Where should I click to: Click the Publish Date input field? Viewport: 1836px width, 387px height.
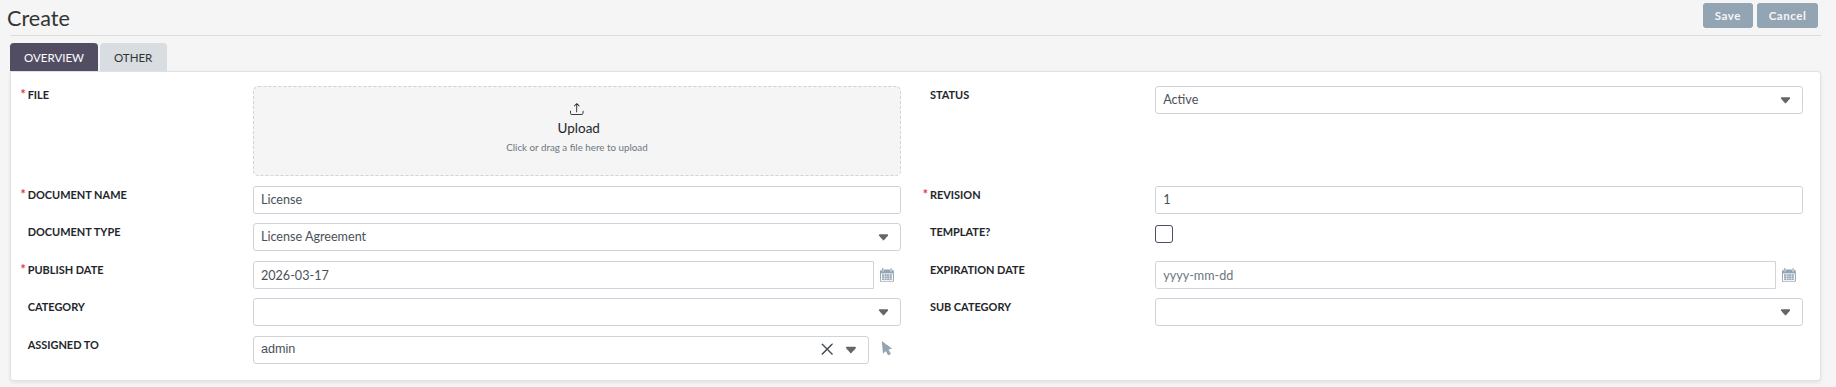coord(563,275)
